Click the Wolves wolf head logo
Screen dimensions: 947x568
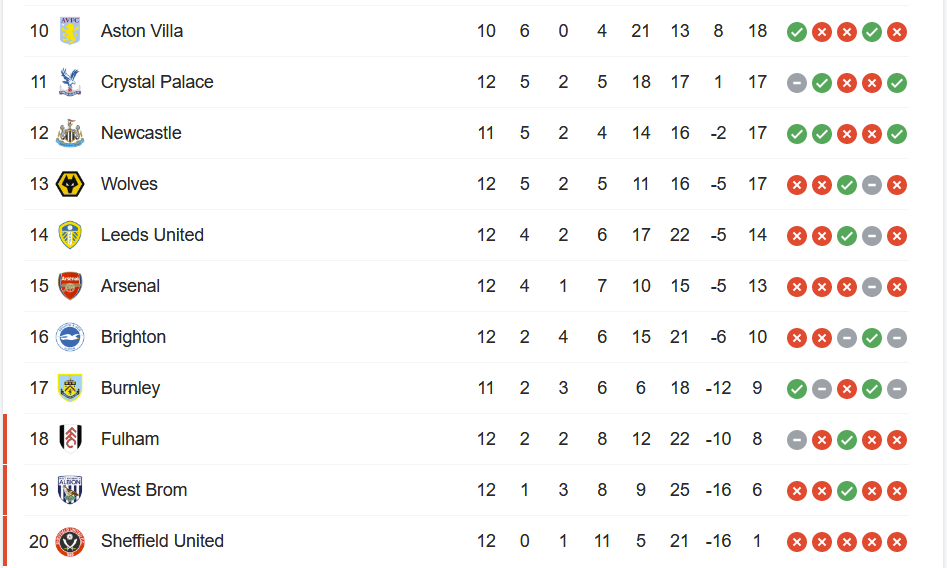[70, 184]
